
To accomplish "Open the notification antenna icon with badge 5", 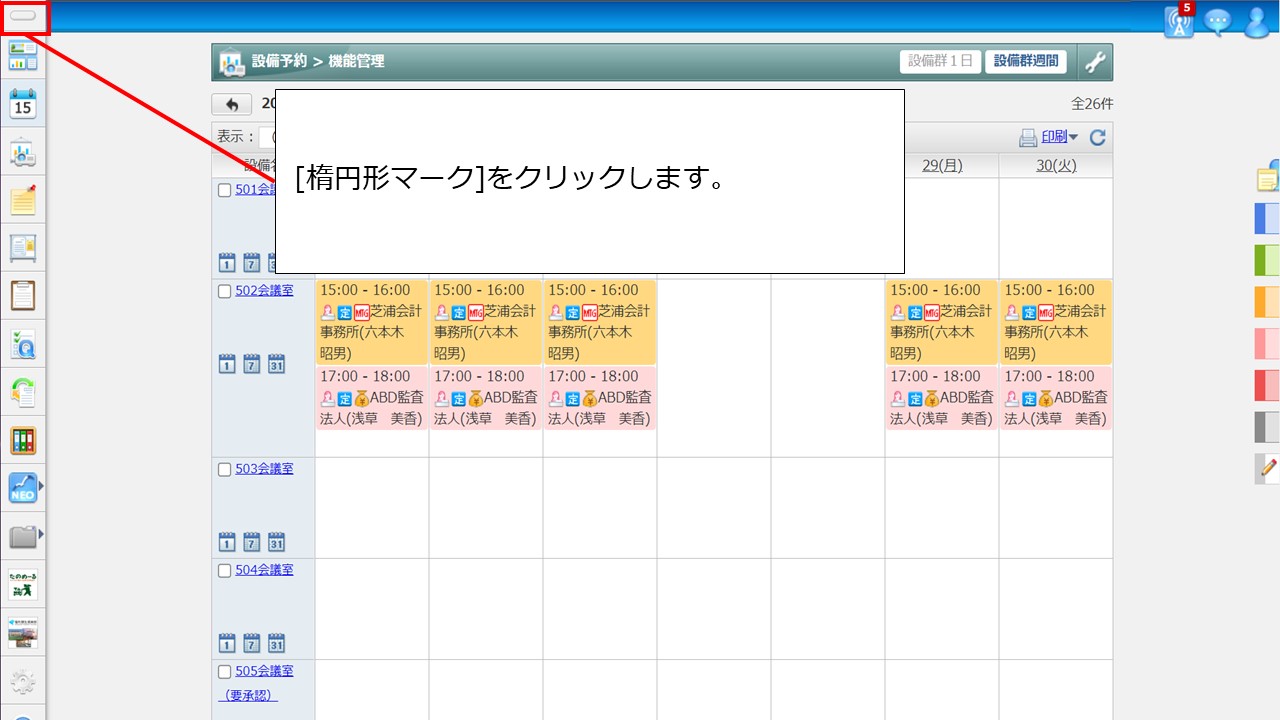I will coord(1179,22).
